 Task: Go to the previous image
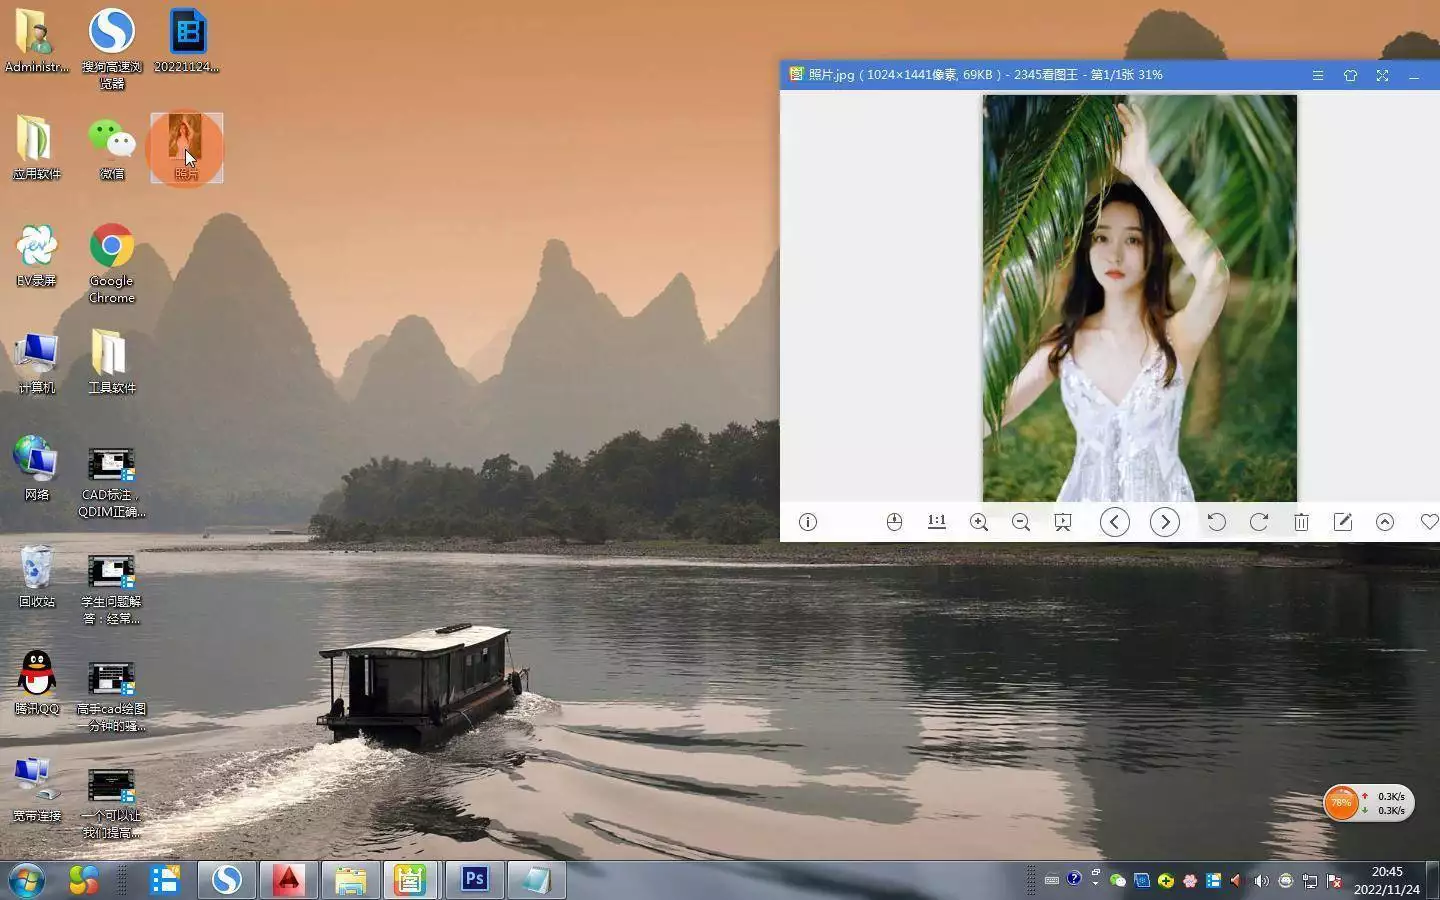click(1115, 522)
